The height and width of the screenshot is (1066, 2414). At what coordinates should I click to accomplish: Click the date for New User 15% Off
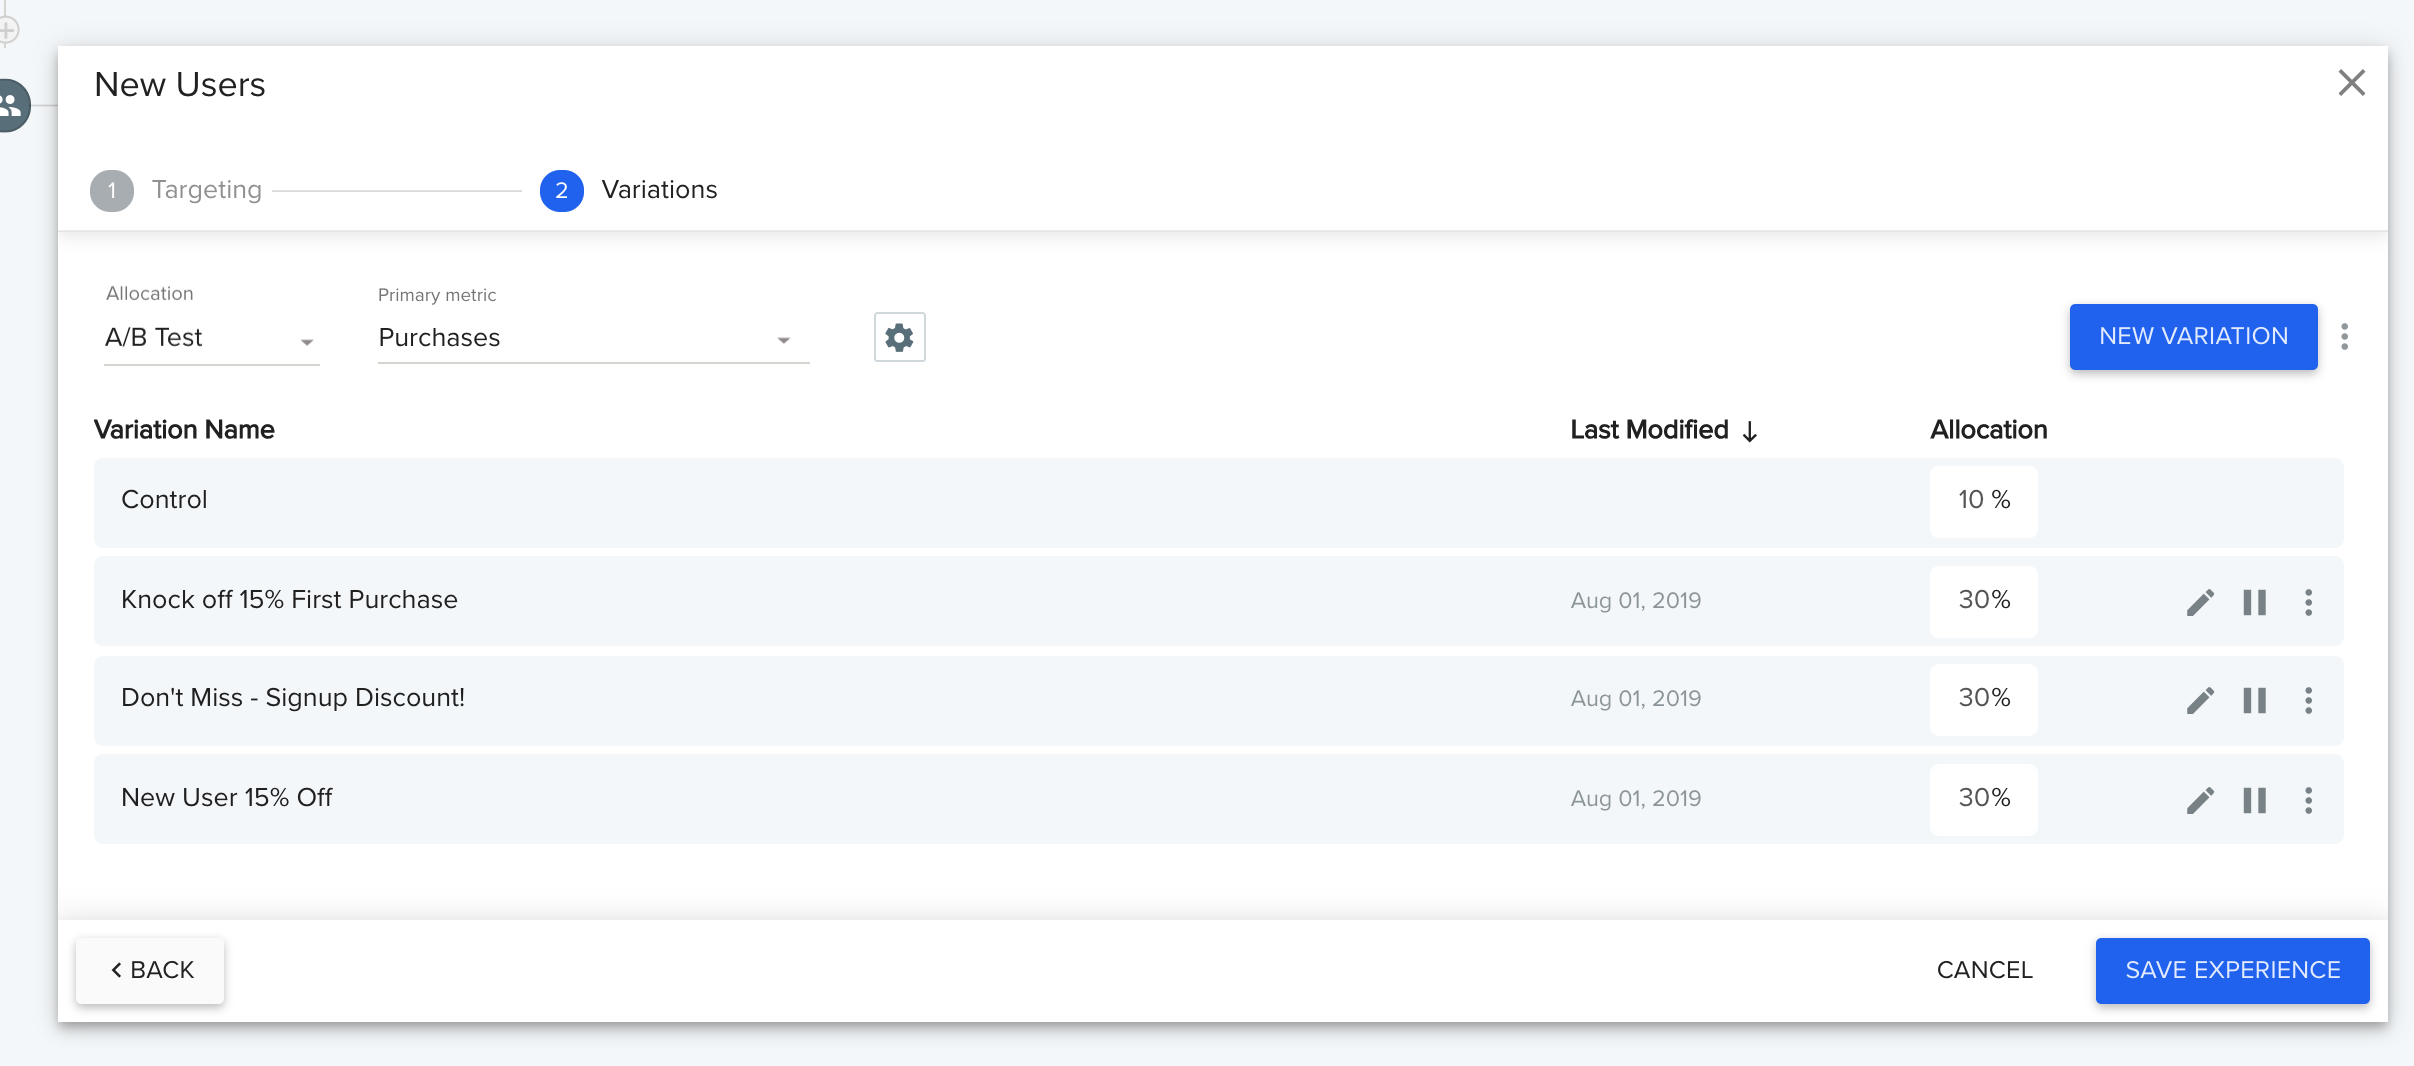coord(1635,799)
